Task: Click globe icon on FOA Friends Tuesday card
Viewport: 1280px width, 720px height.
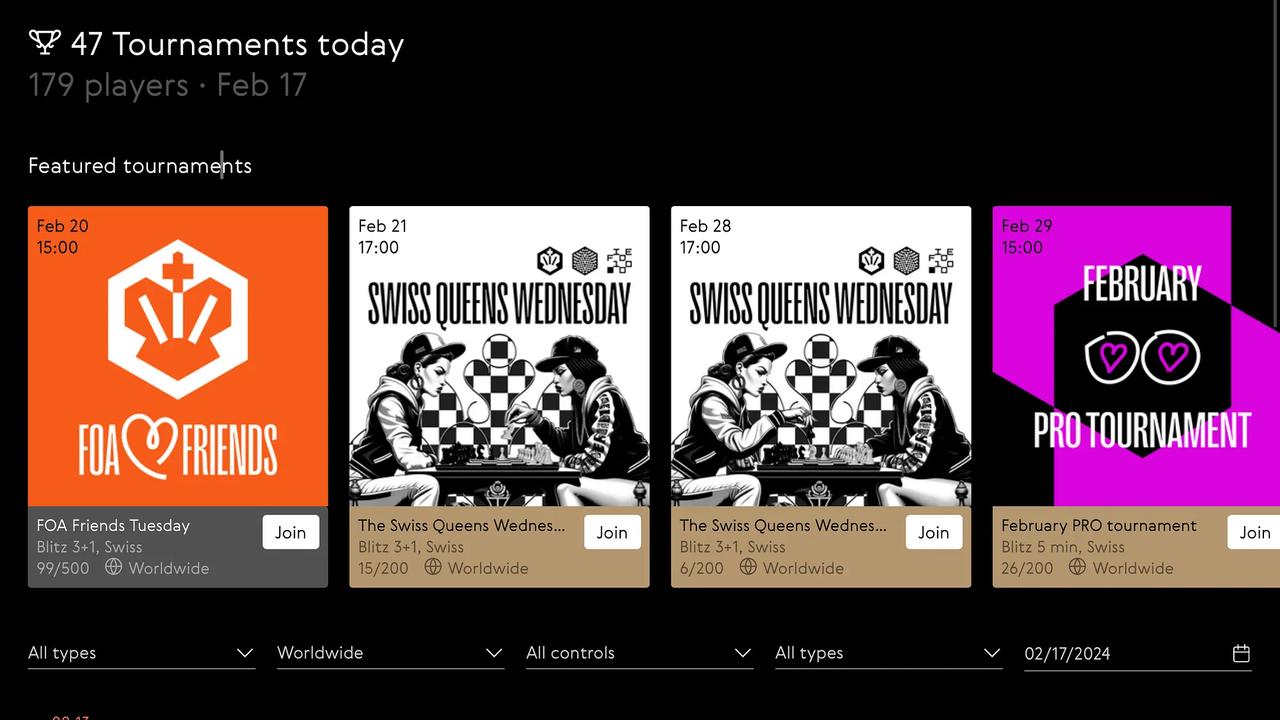Action: 114,567
